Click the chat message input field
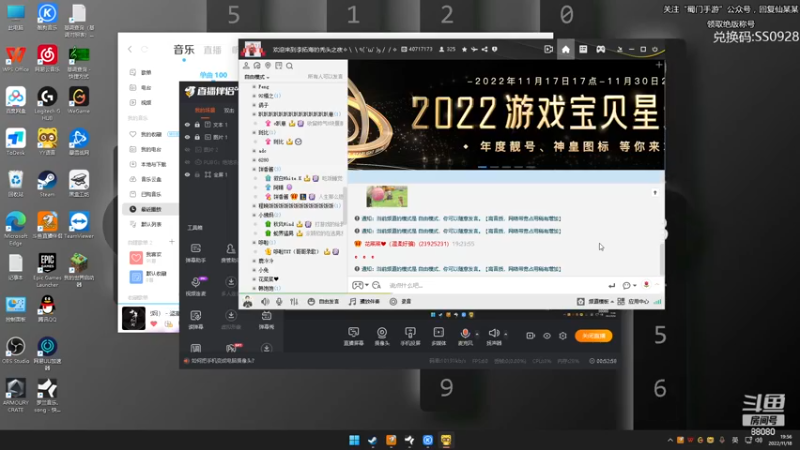Viewport: 800px width, 450px height. [x=495, y=285]
